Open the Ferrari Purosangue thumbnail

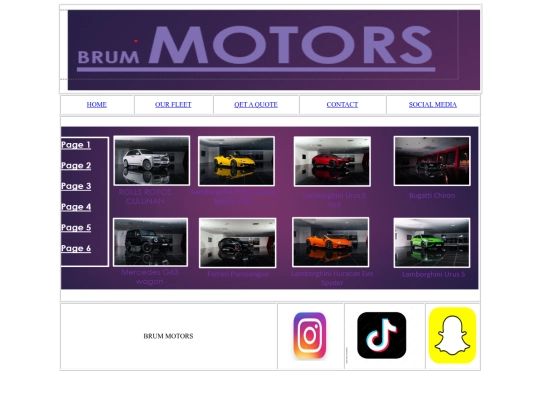pos(238,243)
